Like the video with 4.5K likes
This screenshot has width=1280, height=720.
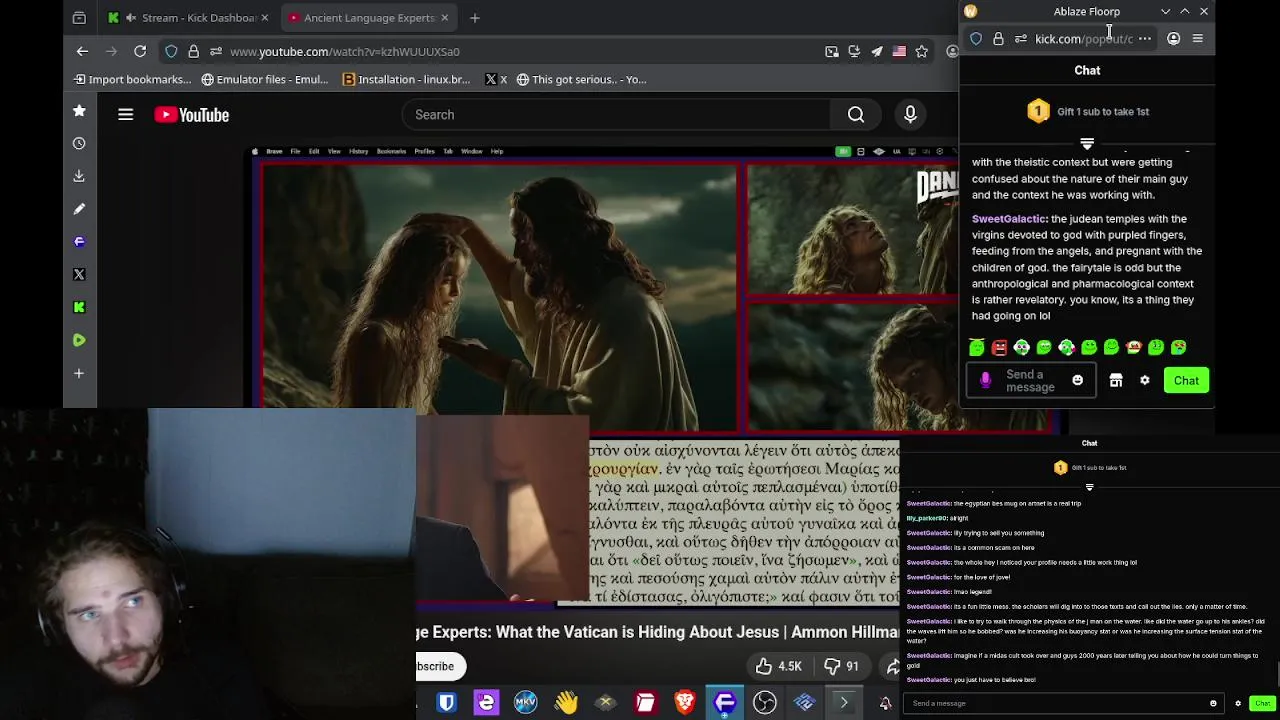pos(778,666)
